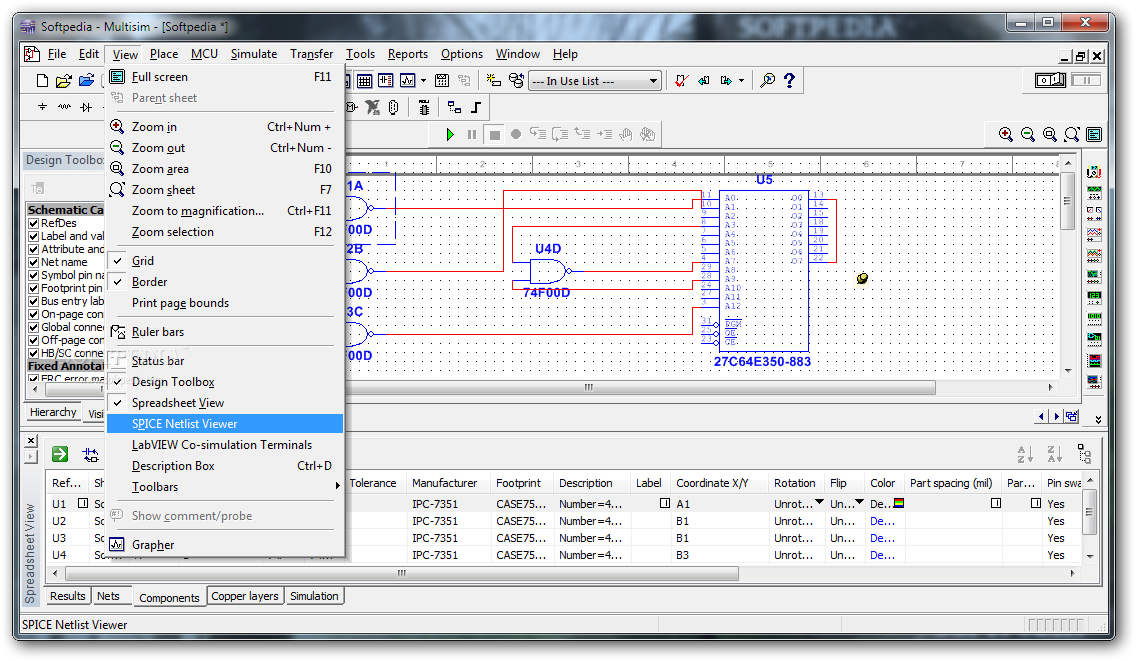Open the In Use List dropdown

(653, 80)
